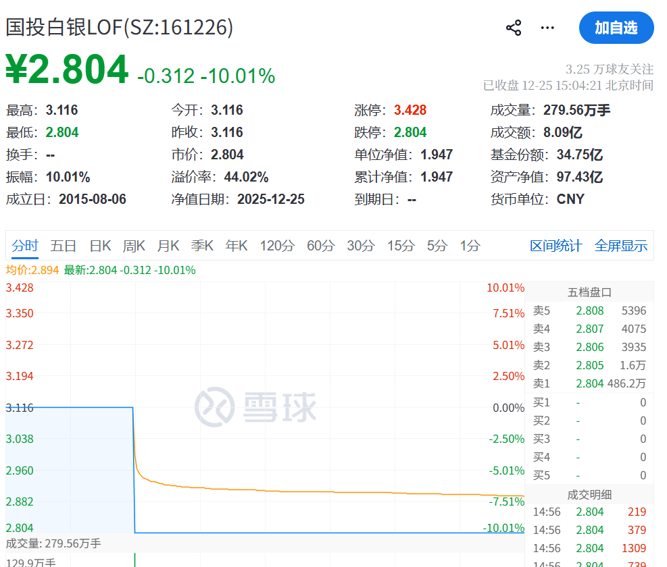Select the 分时 chart tab
The width and height of the screenshot is (667, 567).
click(x=25, y=245)
